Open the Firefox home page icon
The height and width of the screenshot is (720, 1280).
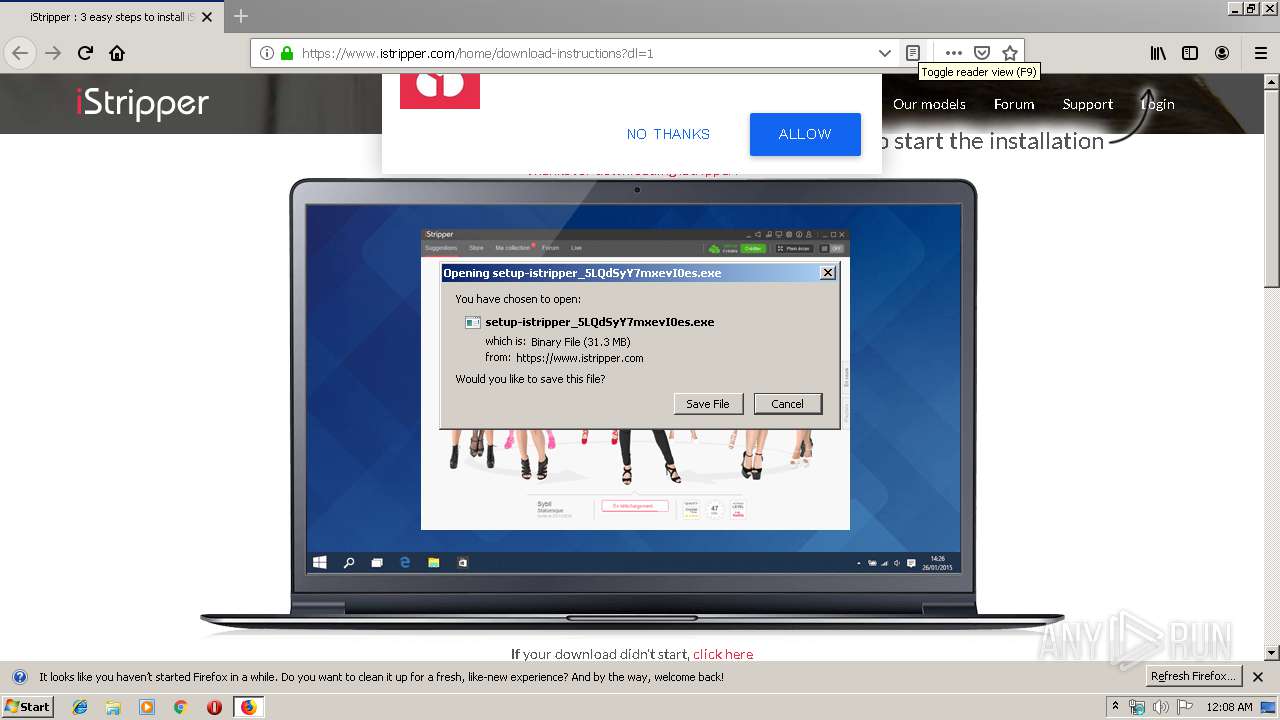click(117, 53)
